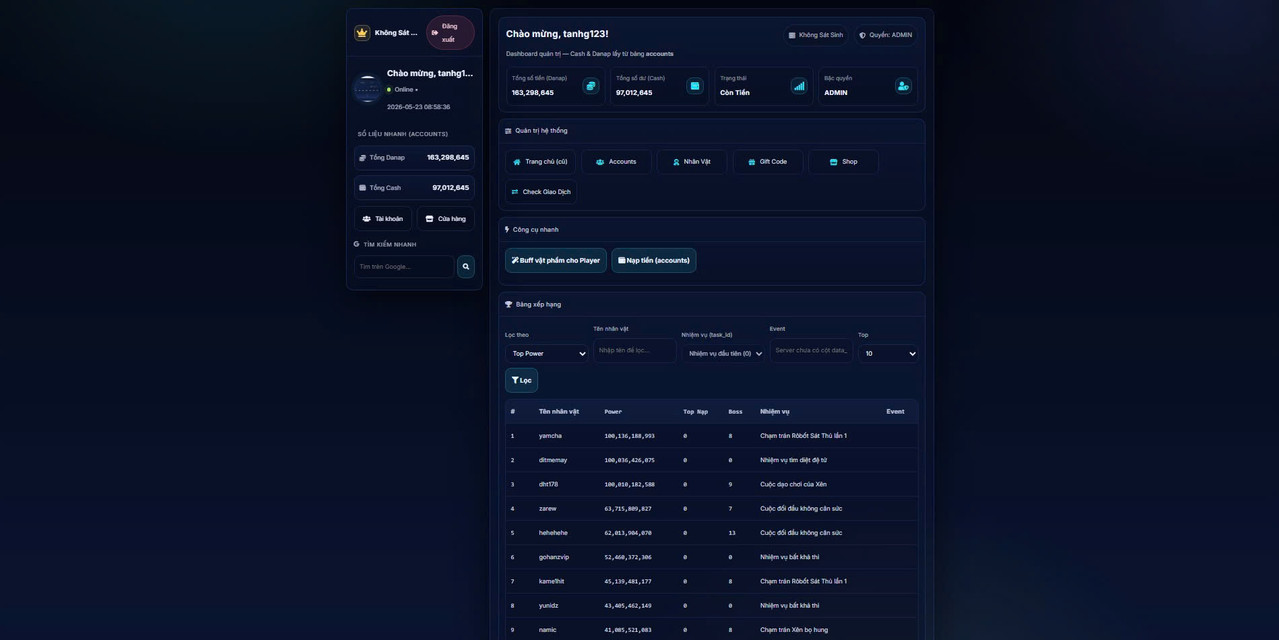
Task: Click the wallet icon in Tổng số dư card
Action: (695, 86)
